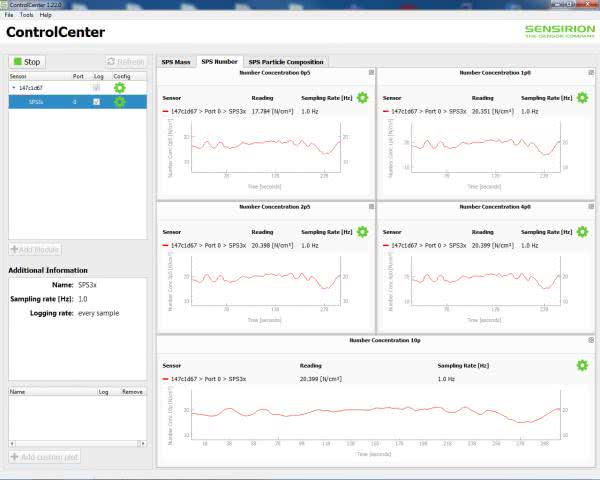The width and height of the screenshot is (600, 480).
Task: Open settings gear of Number Concentration 2p5 plot
Action: (x=362, y=232)
